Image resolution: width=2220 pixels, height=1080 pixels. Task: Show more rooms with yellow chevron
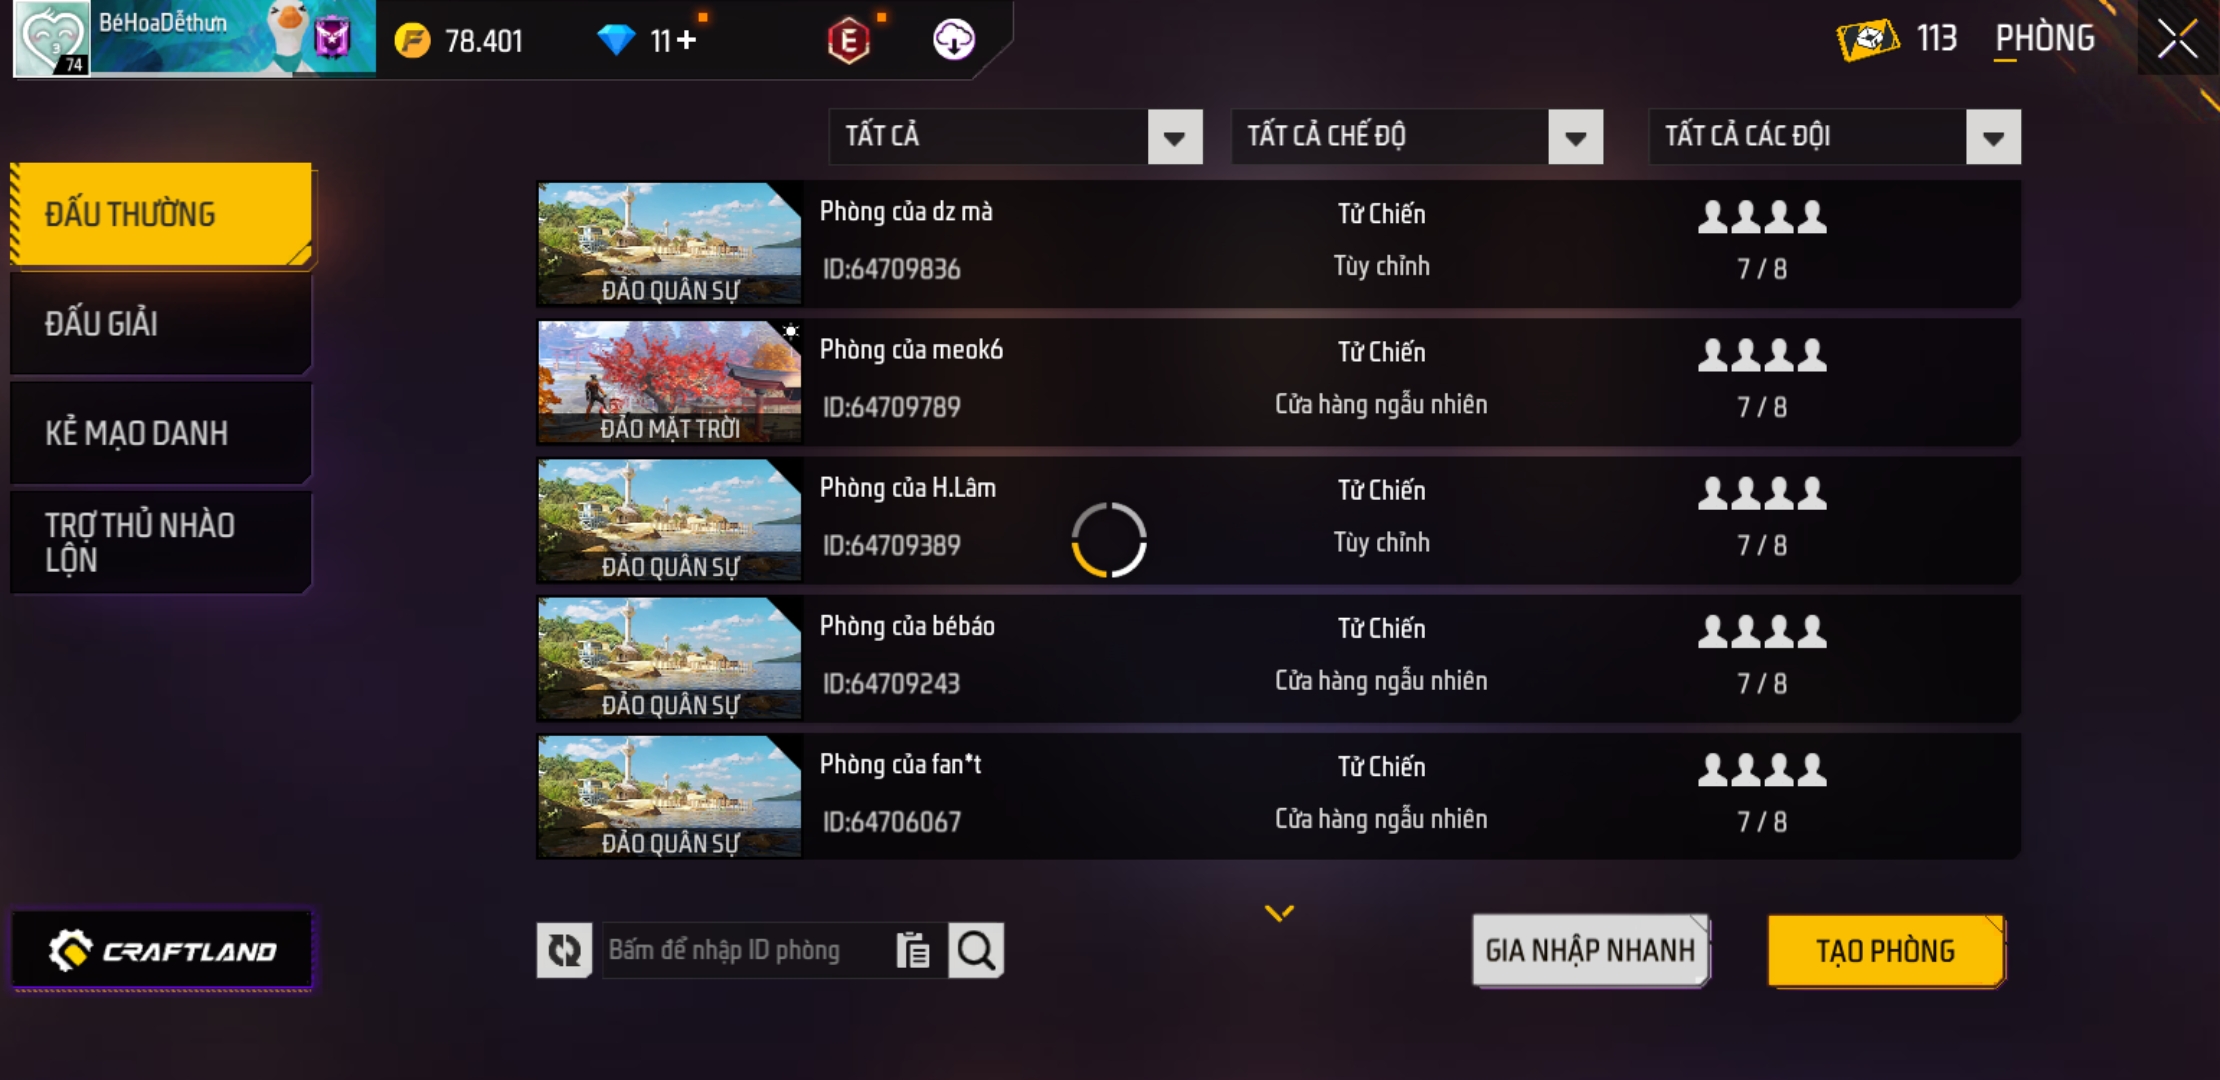click(x=1279, y=912)
